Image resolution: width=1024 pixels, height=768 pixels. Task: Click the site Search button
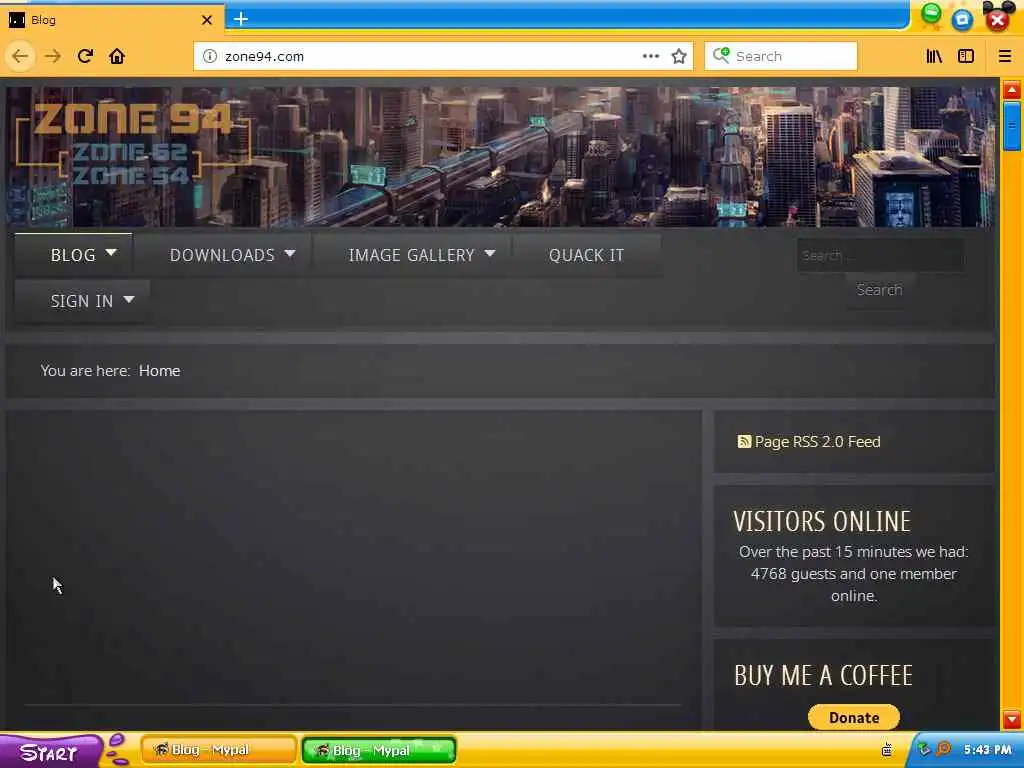[x=880, y=290]
